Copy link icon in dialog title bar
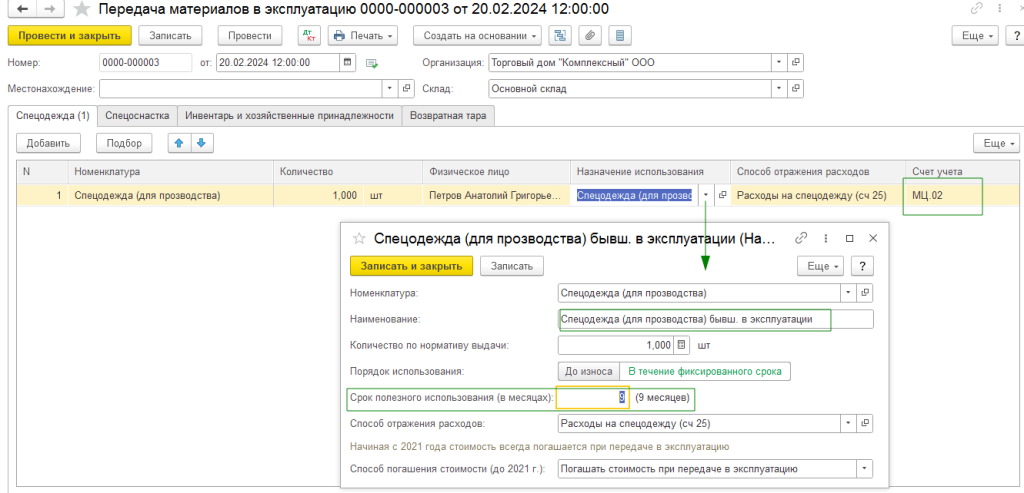This screenshot has width=1024, height=493. (x=800, y=239)
